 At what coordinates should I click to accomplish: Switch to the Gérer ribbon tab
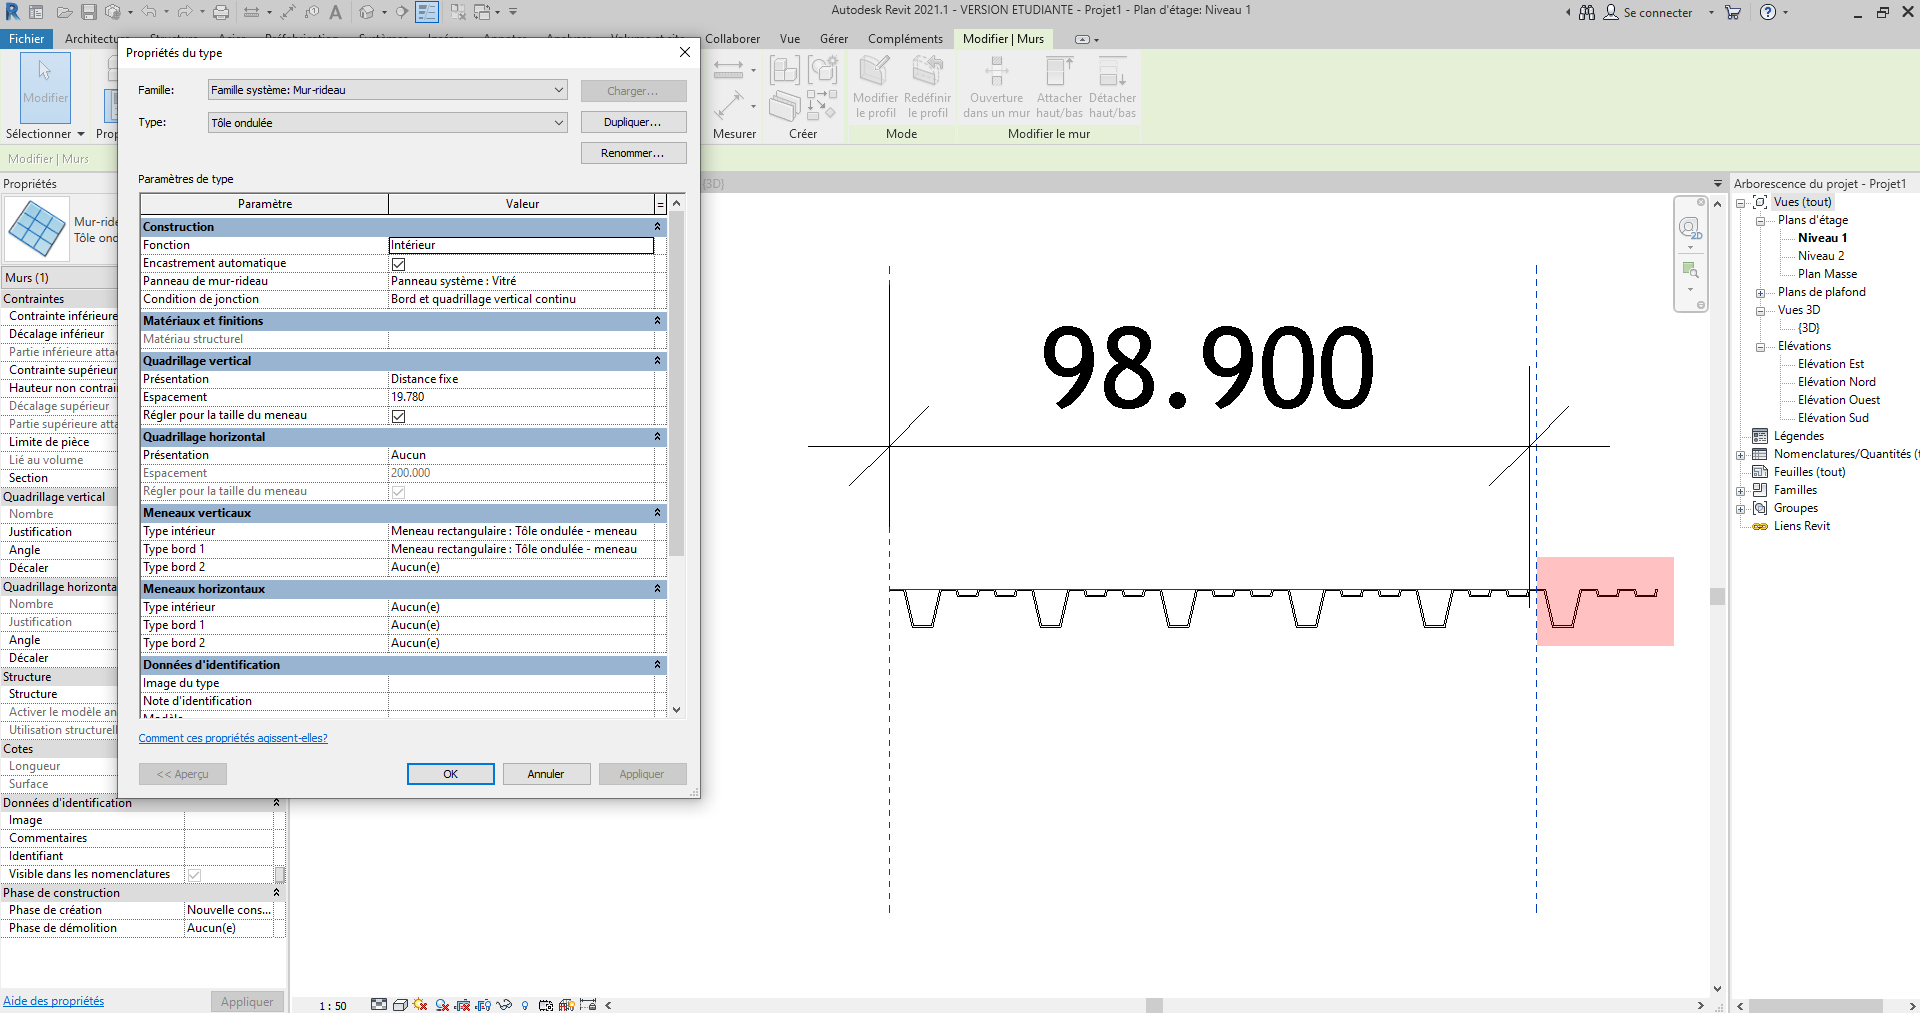pyautogui.click(x=834, y=39)
